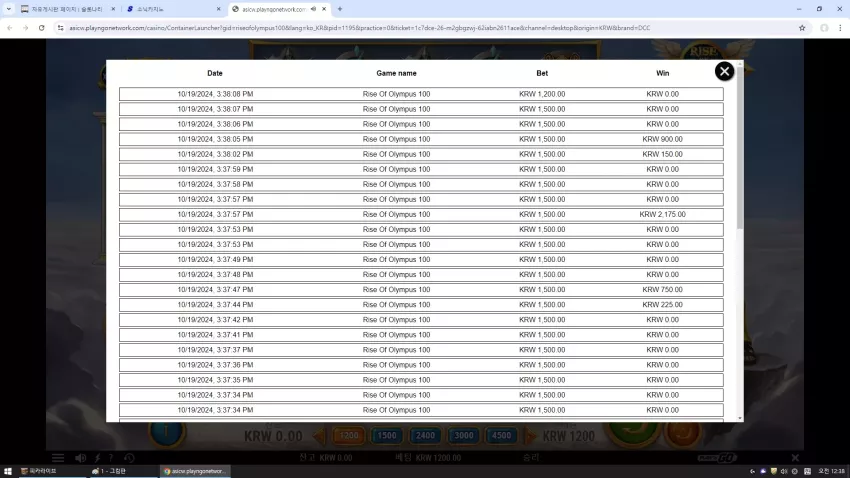Screen dimensions: 850x478
Task: Expand the tab search dropdown
Action: pos(9,9)
